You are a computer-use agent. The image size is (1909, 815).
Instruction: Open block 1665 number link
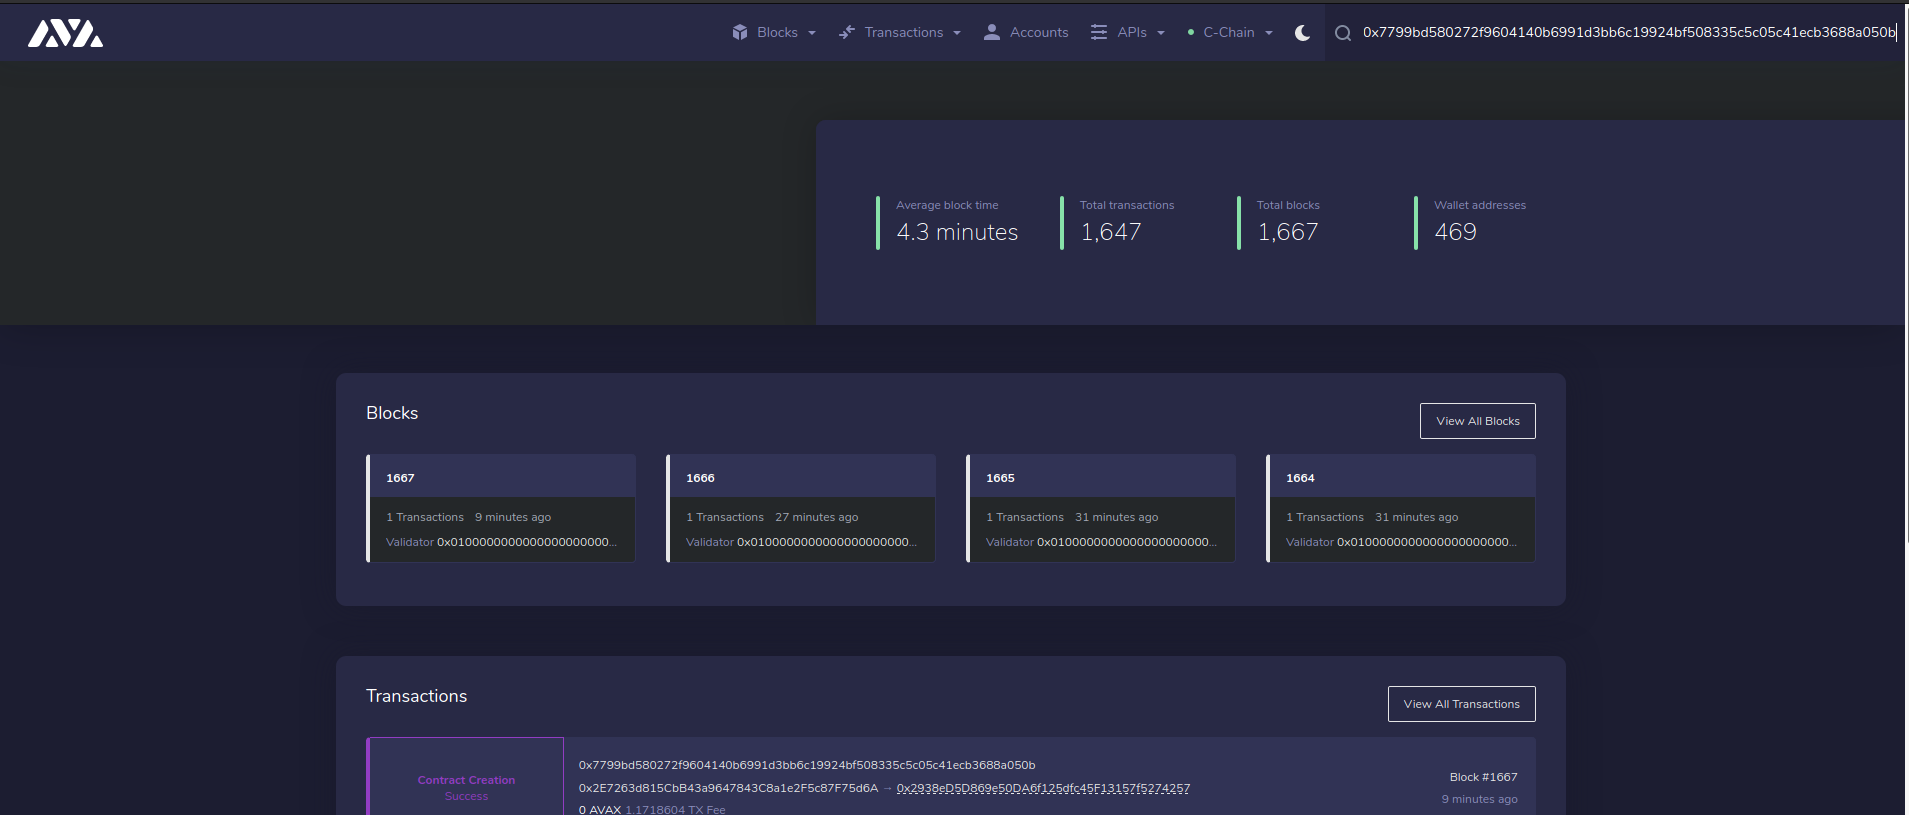click(1000, 478)
